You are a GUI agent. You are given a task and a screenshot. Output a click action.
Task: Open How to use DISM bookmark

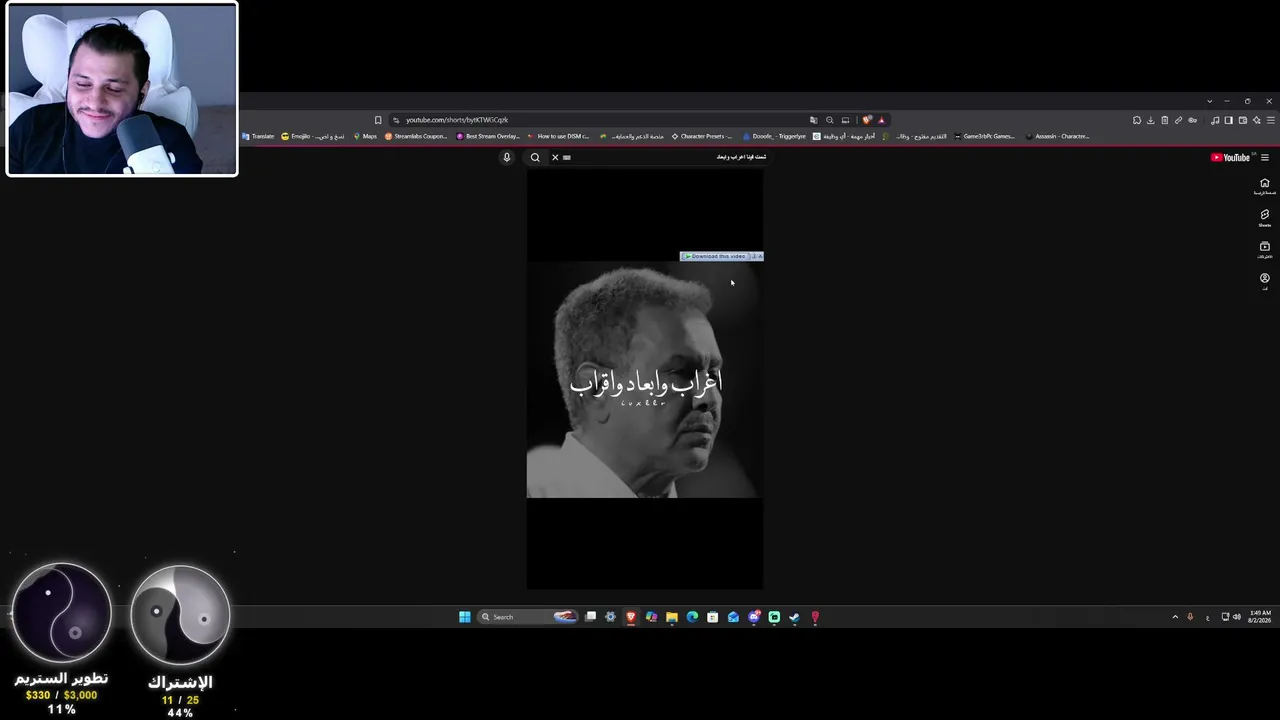tap(558, 136)
